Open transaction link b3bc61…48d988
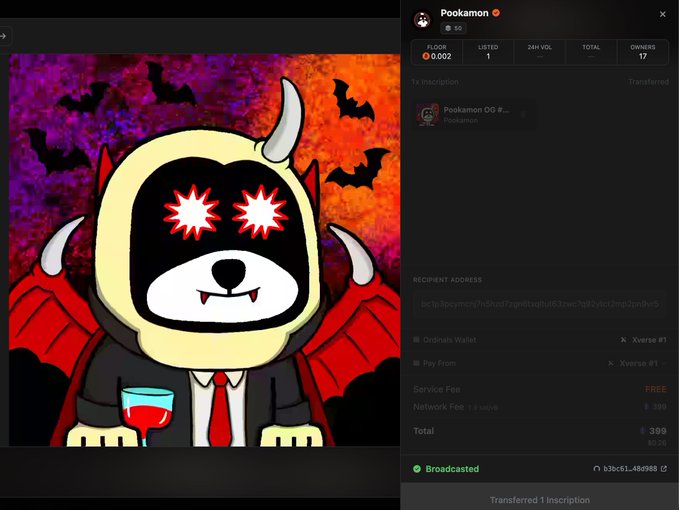 (x=630, y=469)
